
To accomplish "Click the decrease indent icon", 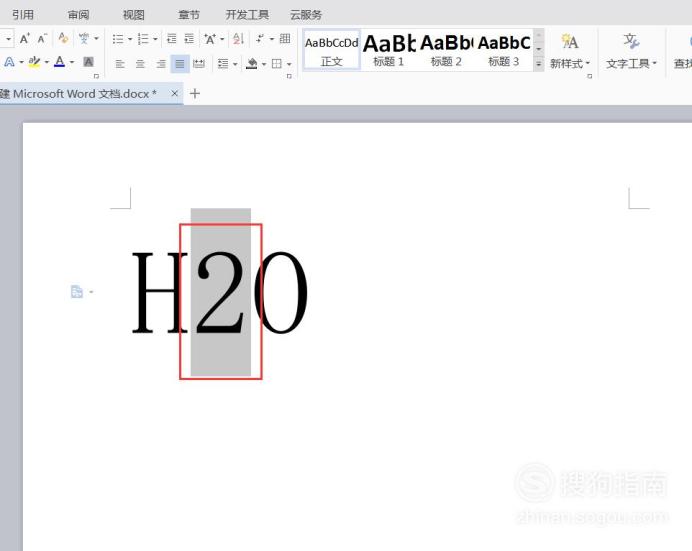I will [x=172, y=39].
